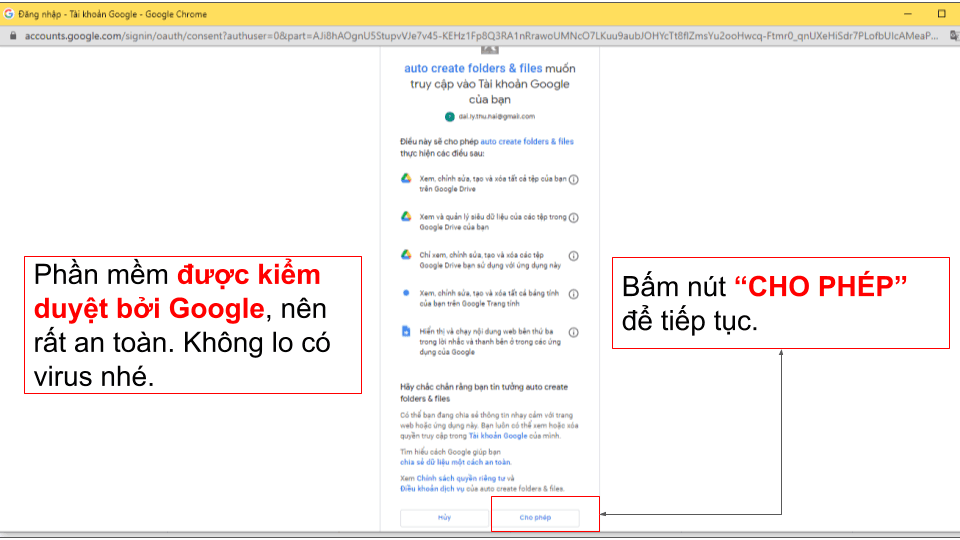
Task: Click Google Drive icon beside metadata permission
Action: point(407,217)
